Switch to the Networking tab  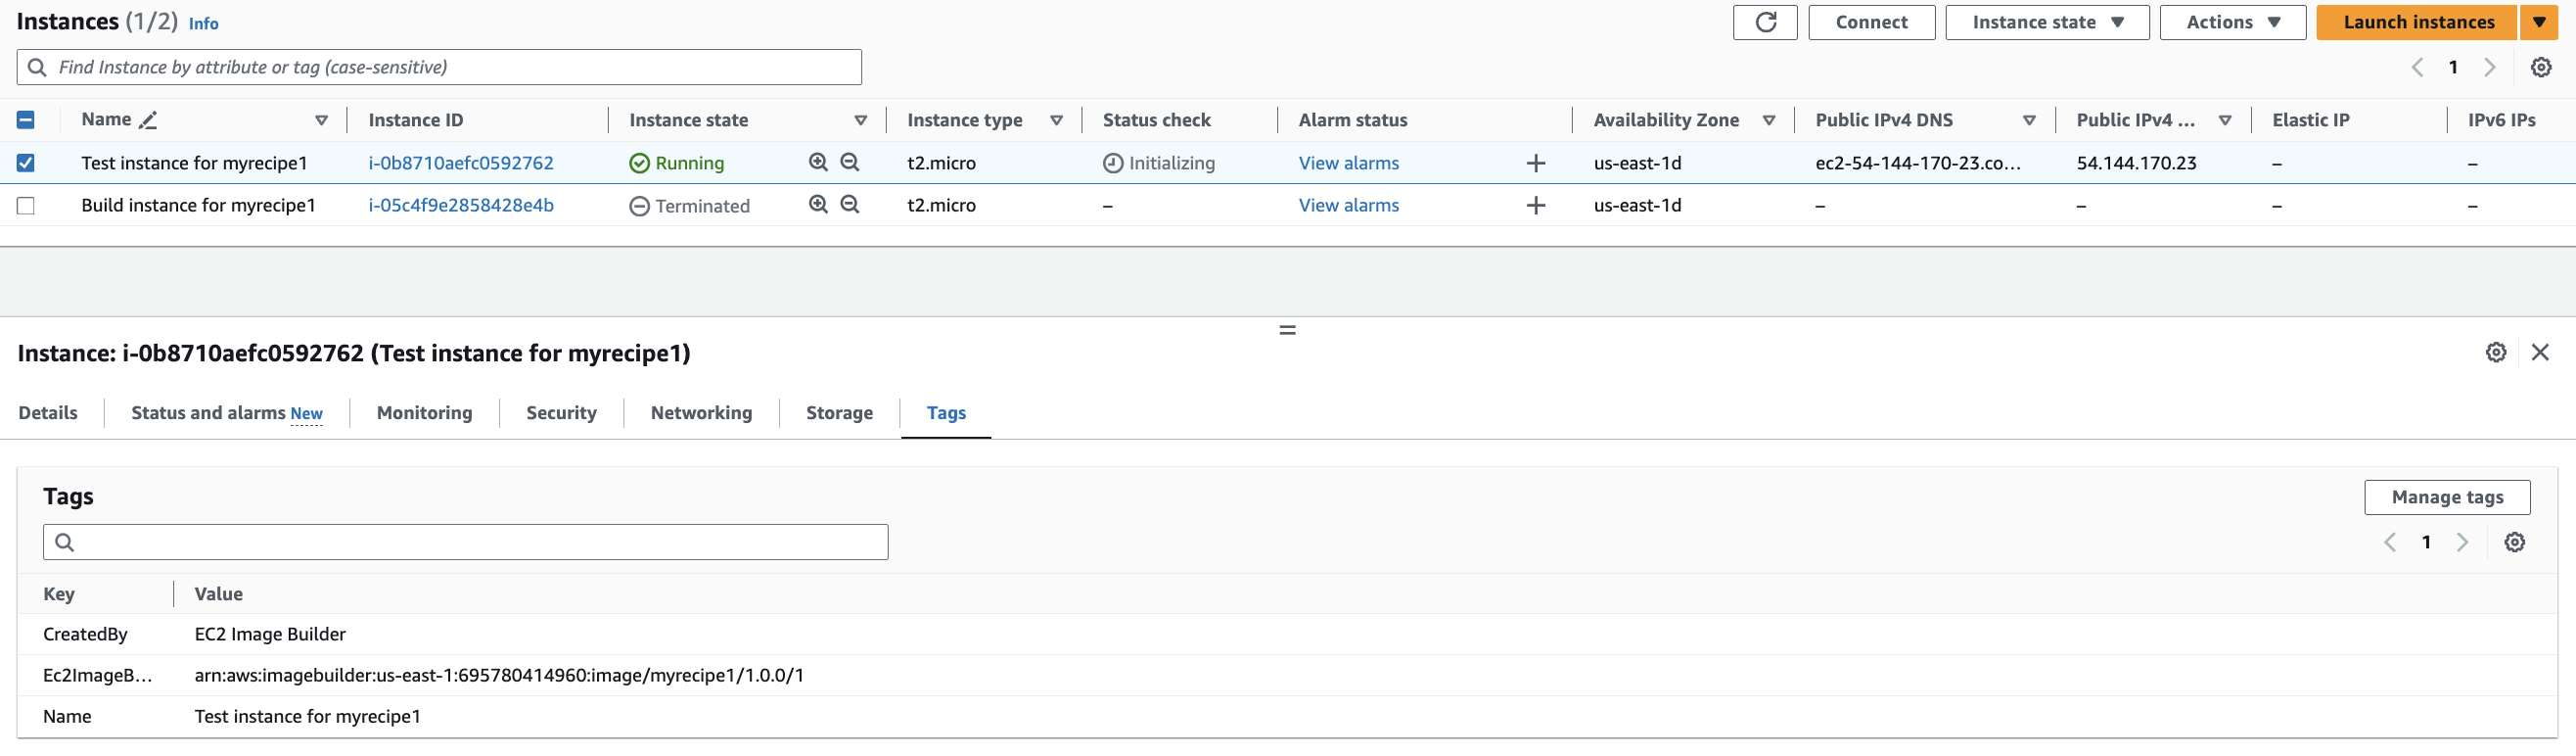pos(701,413)
